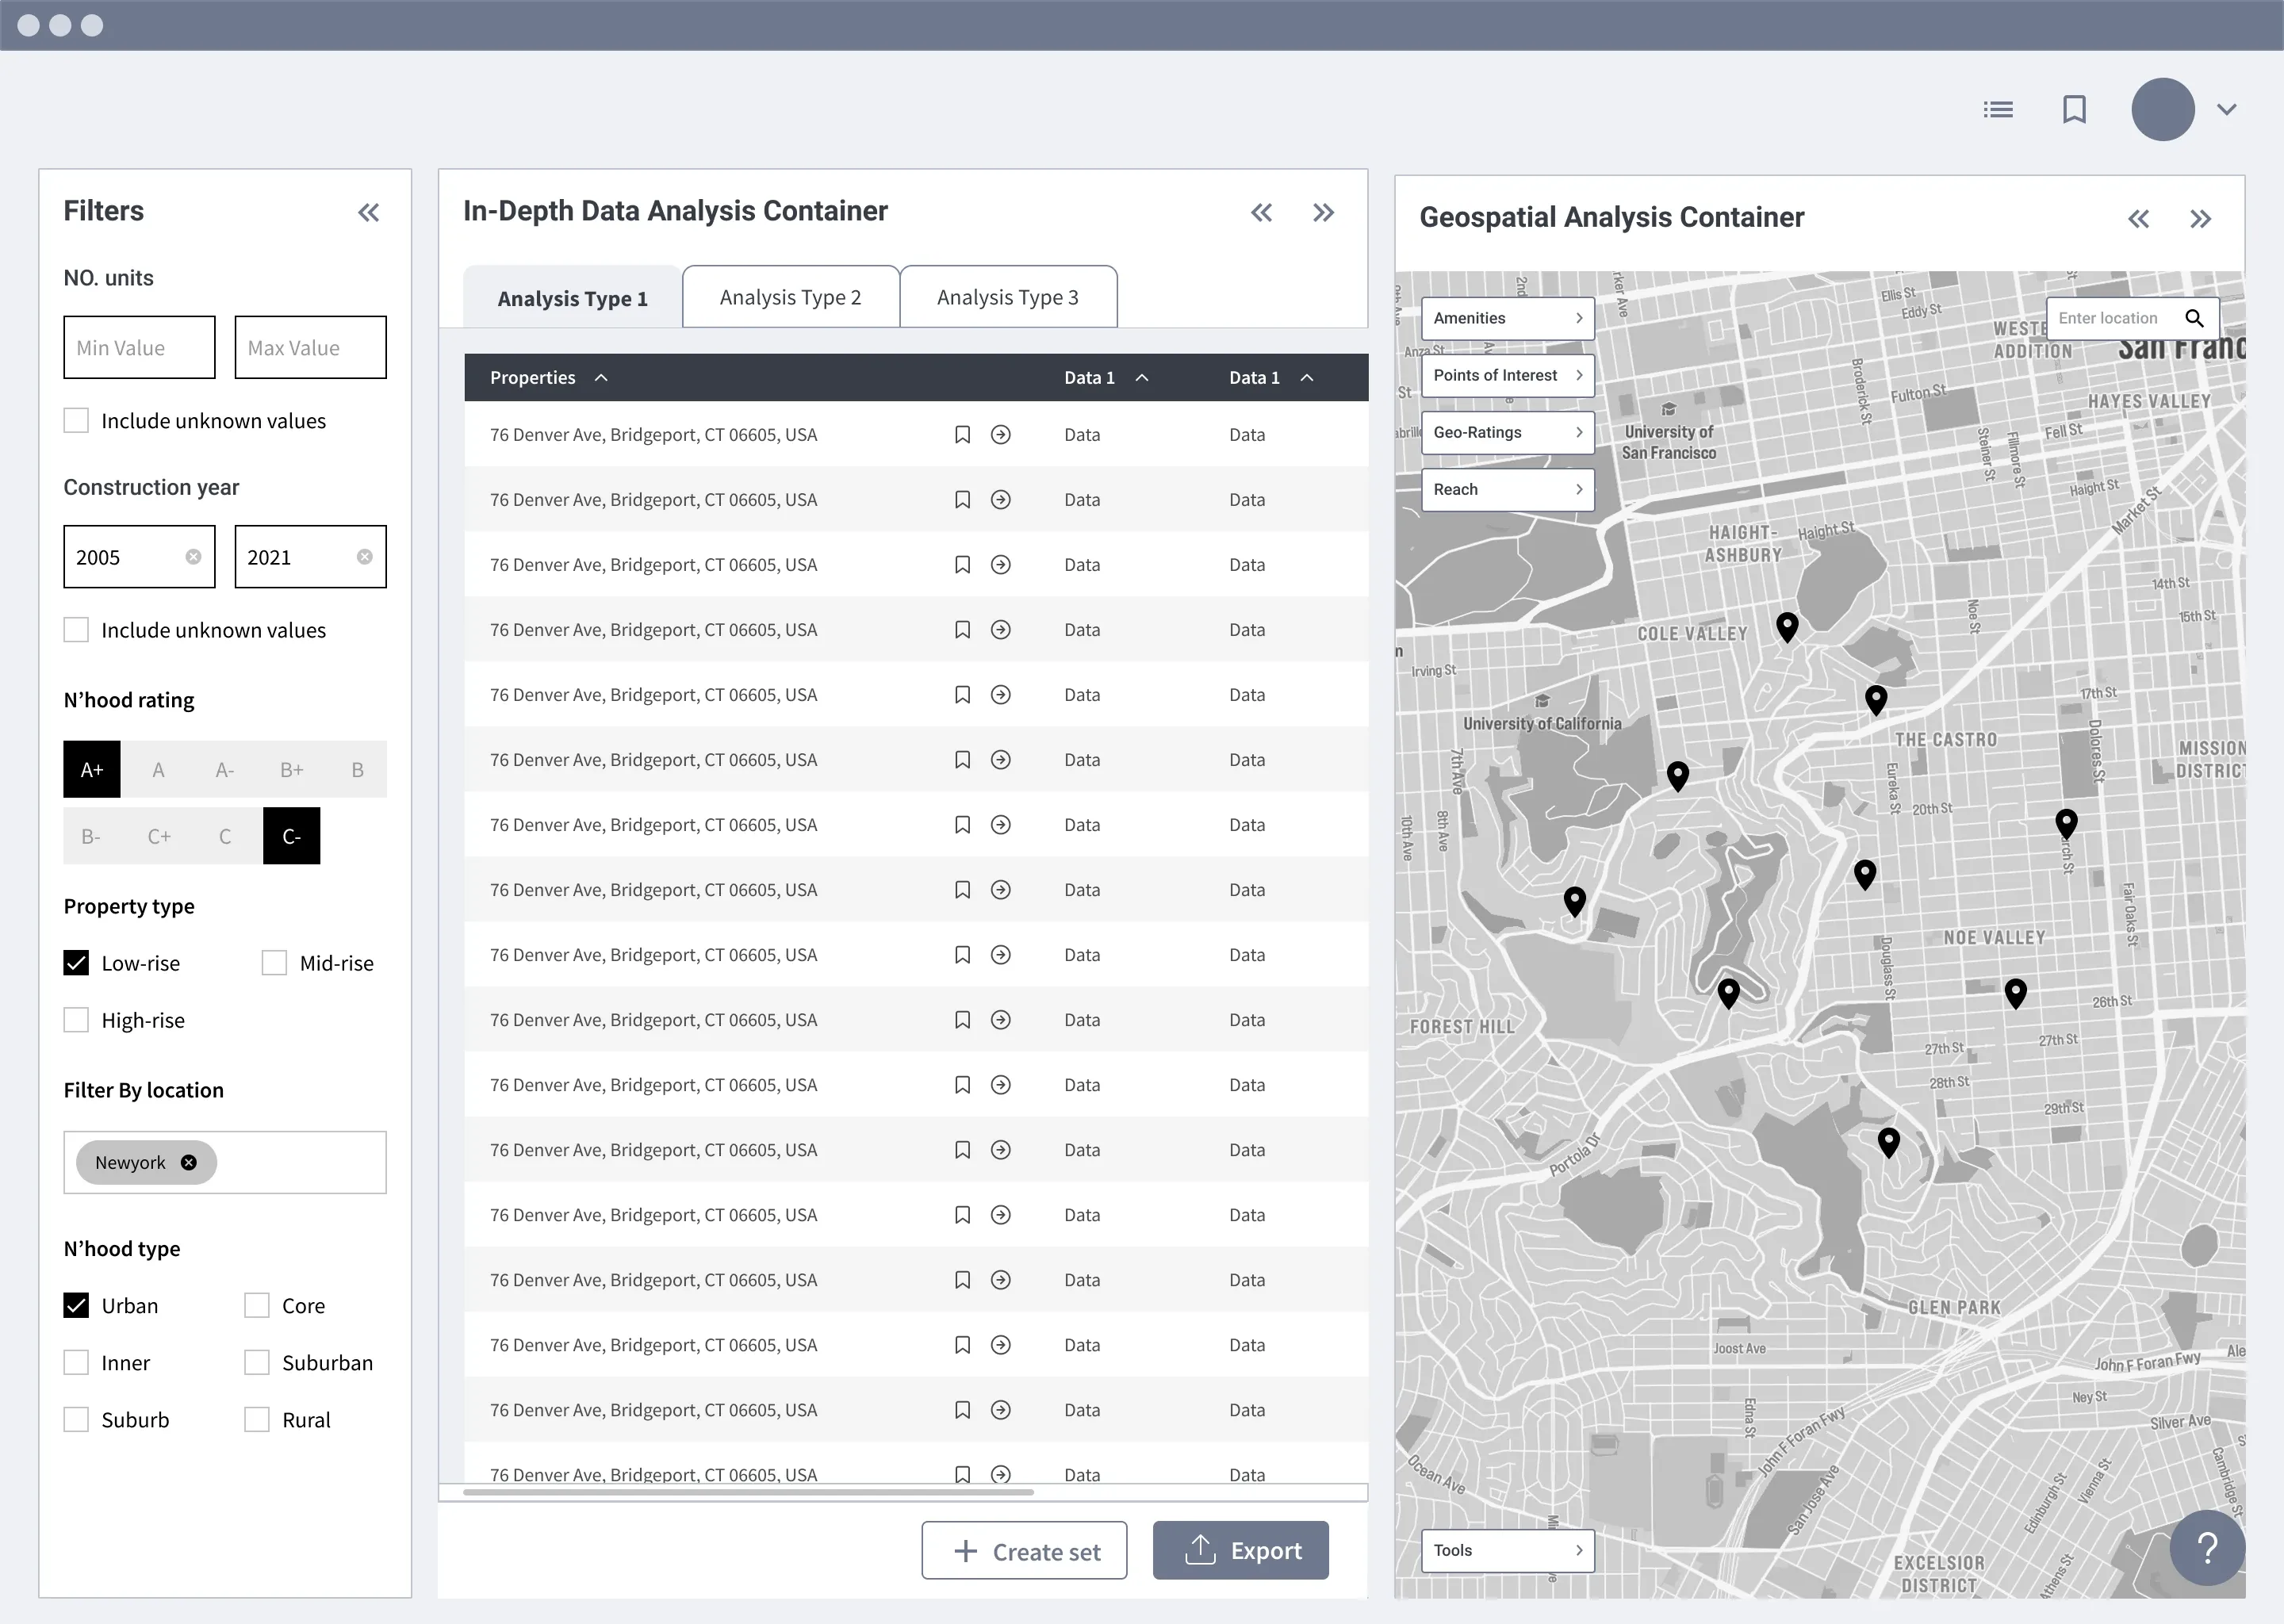Check Mid-rise property type
This screenshot has height=1624, width=2284.
(x=274, y=962)
